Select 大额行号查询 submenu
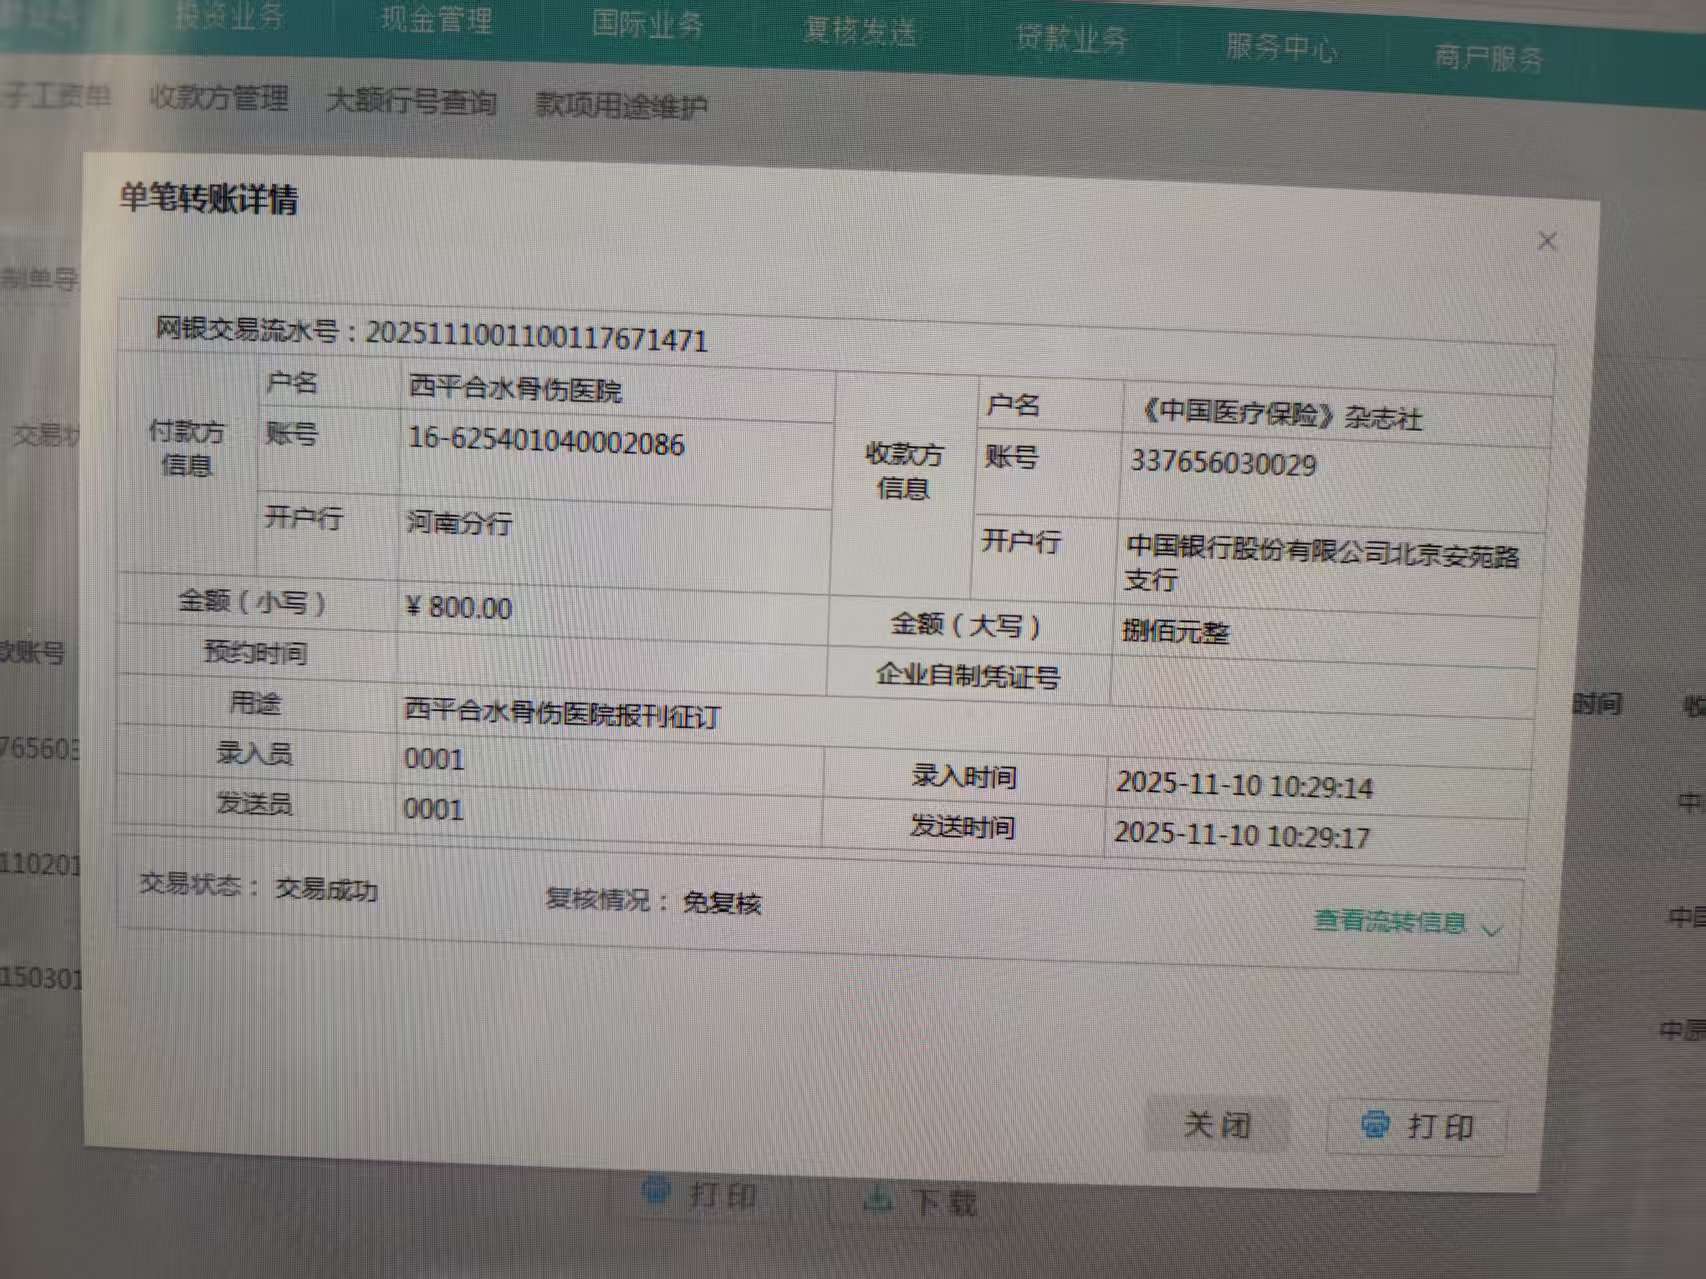This screenshot has height=1279, width=1706. click(411, 101)
